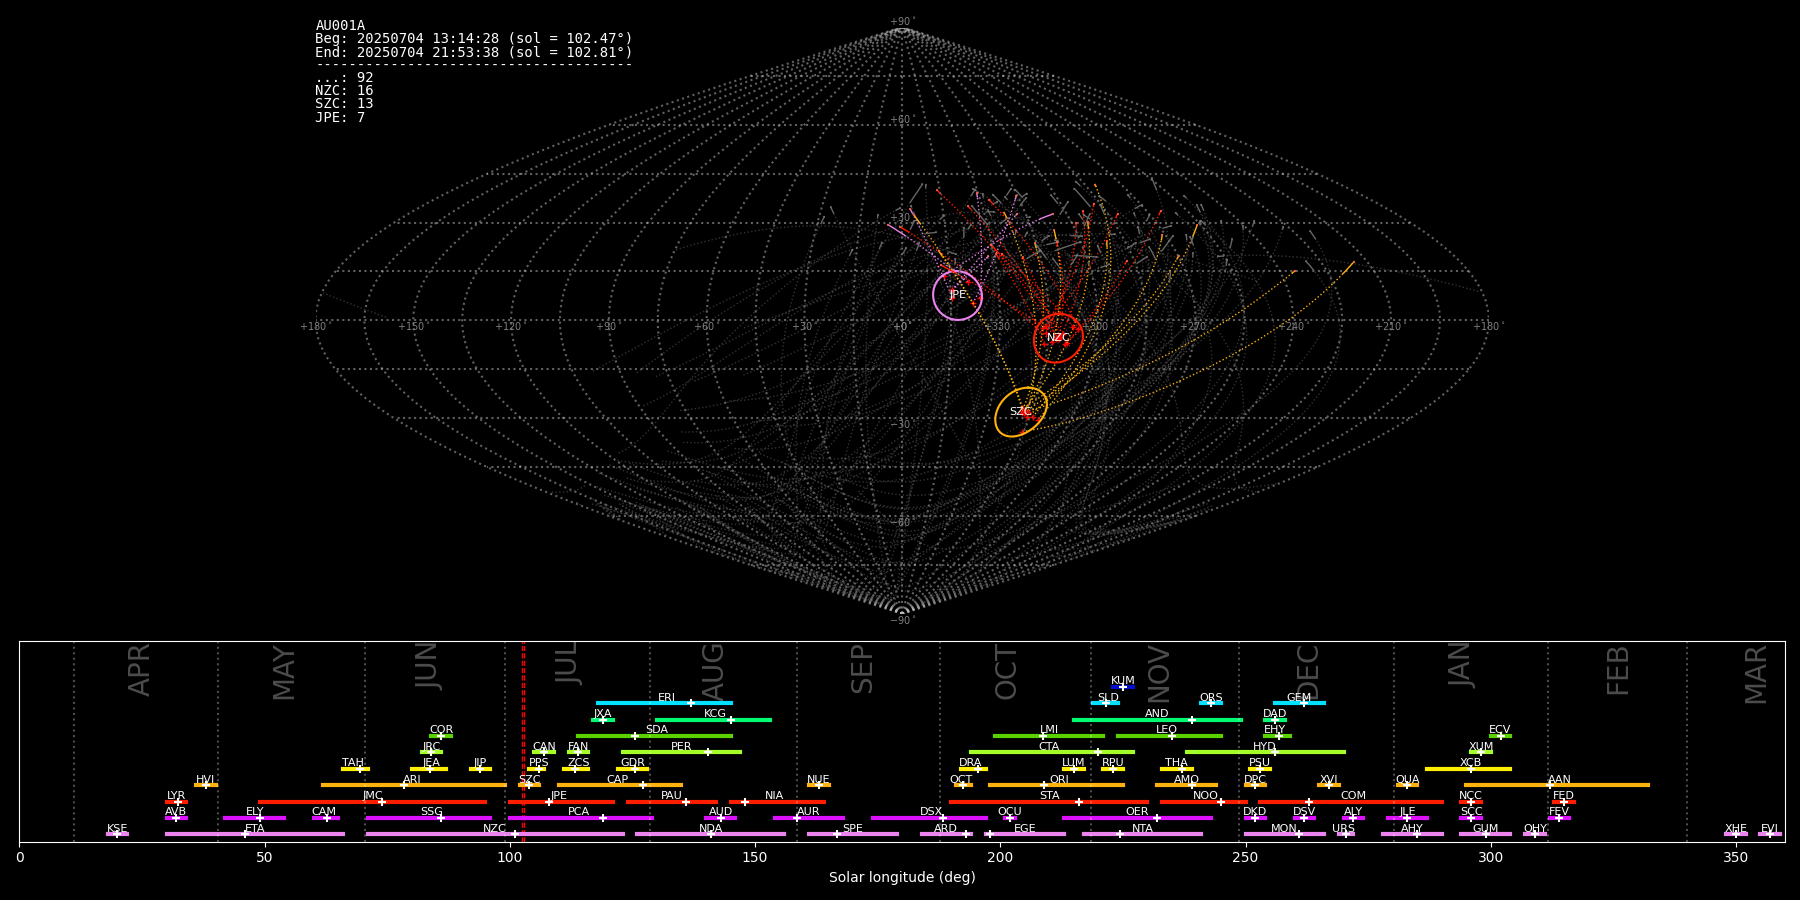Click the STA shower label

tap(1049, 796)
